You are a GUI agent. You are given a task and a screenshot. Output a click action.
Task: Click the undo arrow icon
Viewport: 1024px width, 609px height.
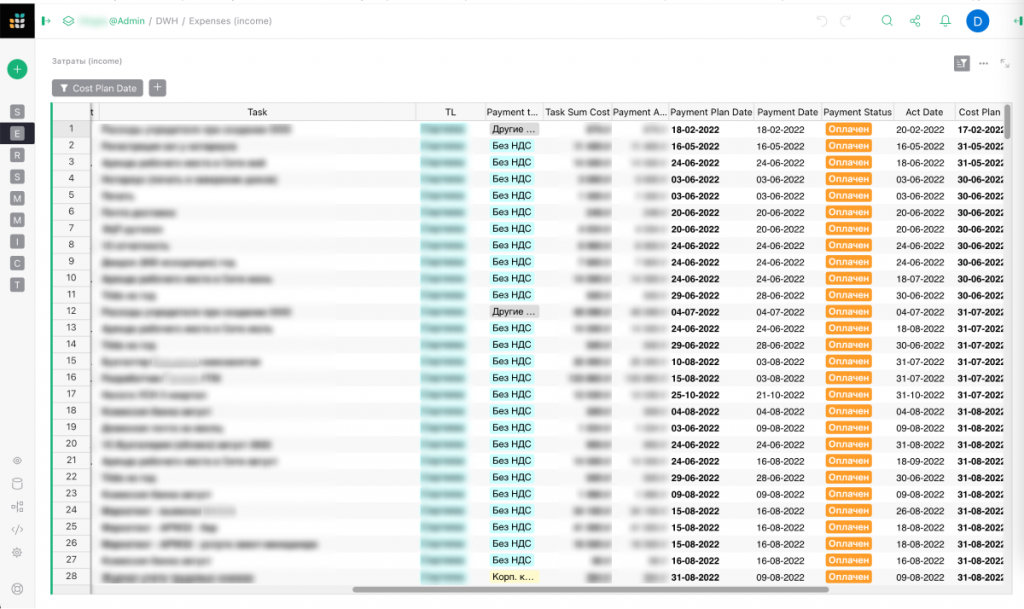822,21
